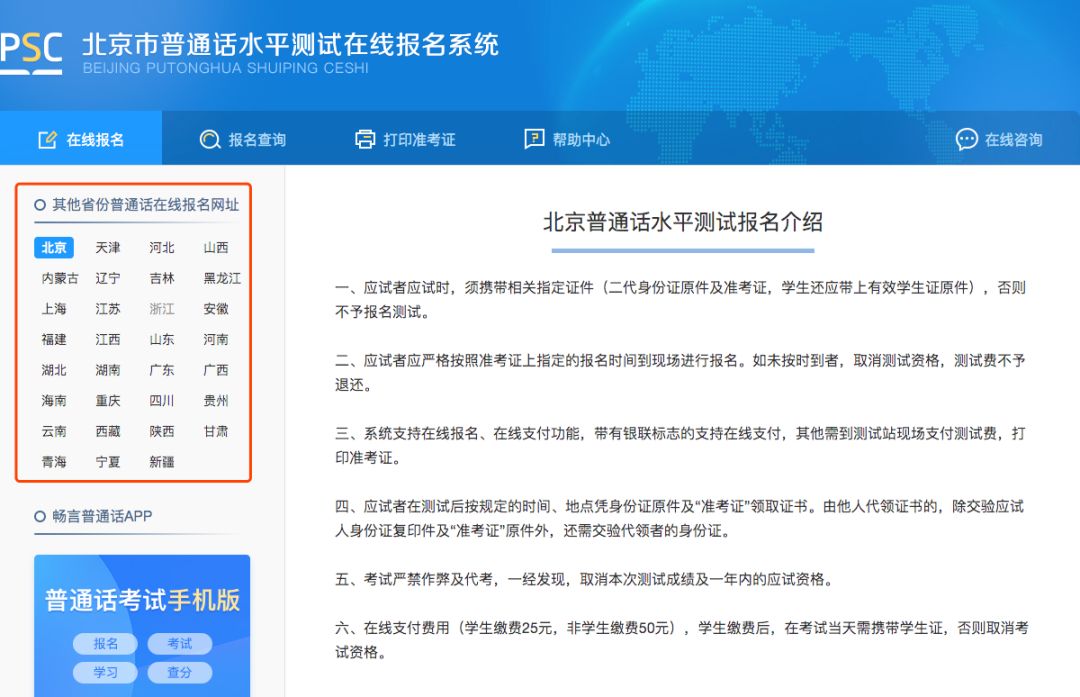Click the chat bubble icon beside 在线咨询

pos(966,140)
